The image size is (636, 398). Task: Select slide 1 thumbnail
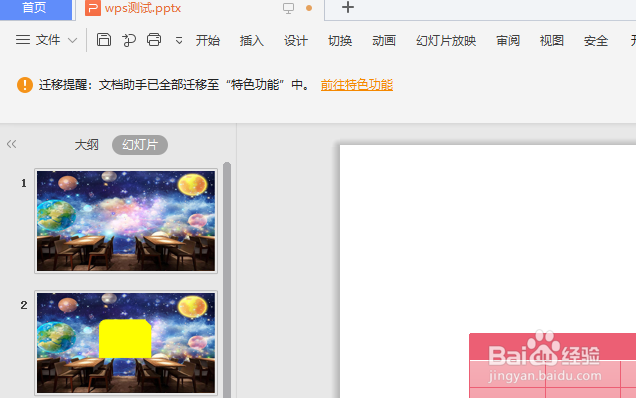pos(126,221)
